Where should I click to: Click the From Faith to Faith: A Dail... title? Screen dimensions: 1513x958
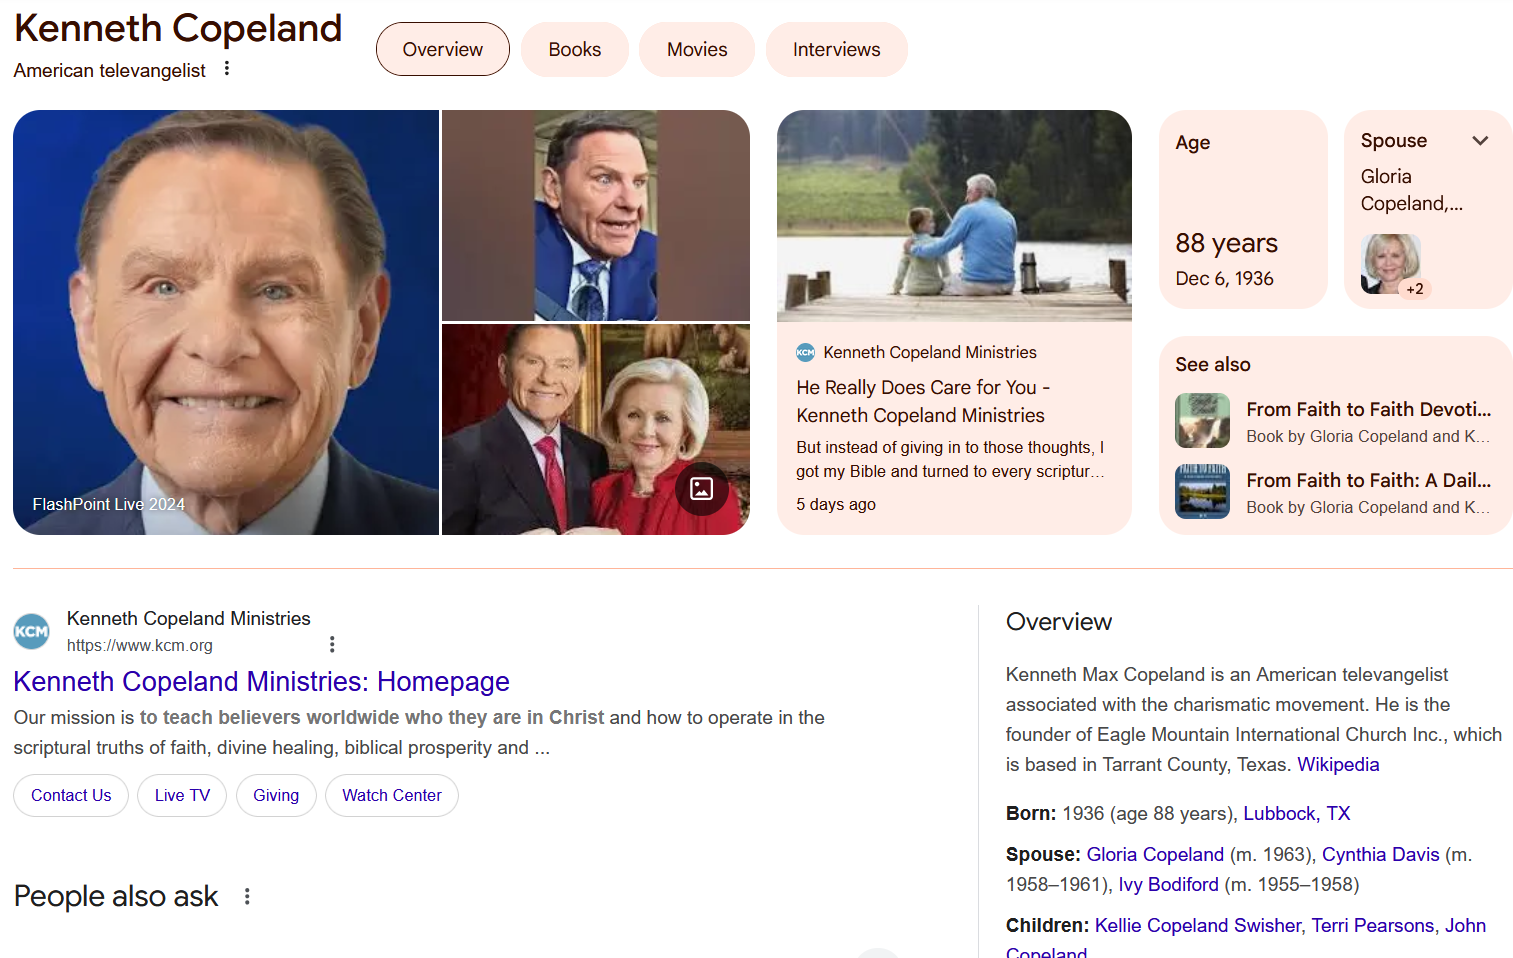1368,480
